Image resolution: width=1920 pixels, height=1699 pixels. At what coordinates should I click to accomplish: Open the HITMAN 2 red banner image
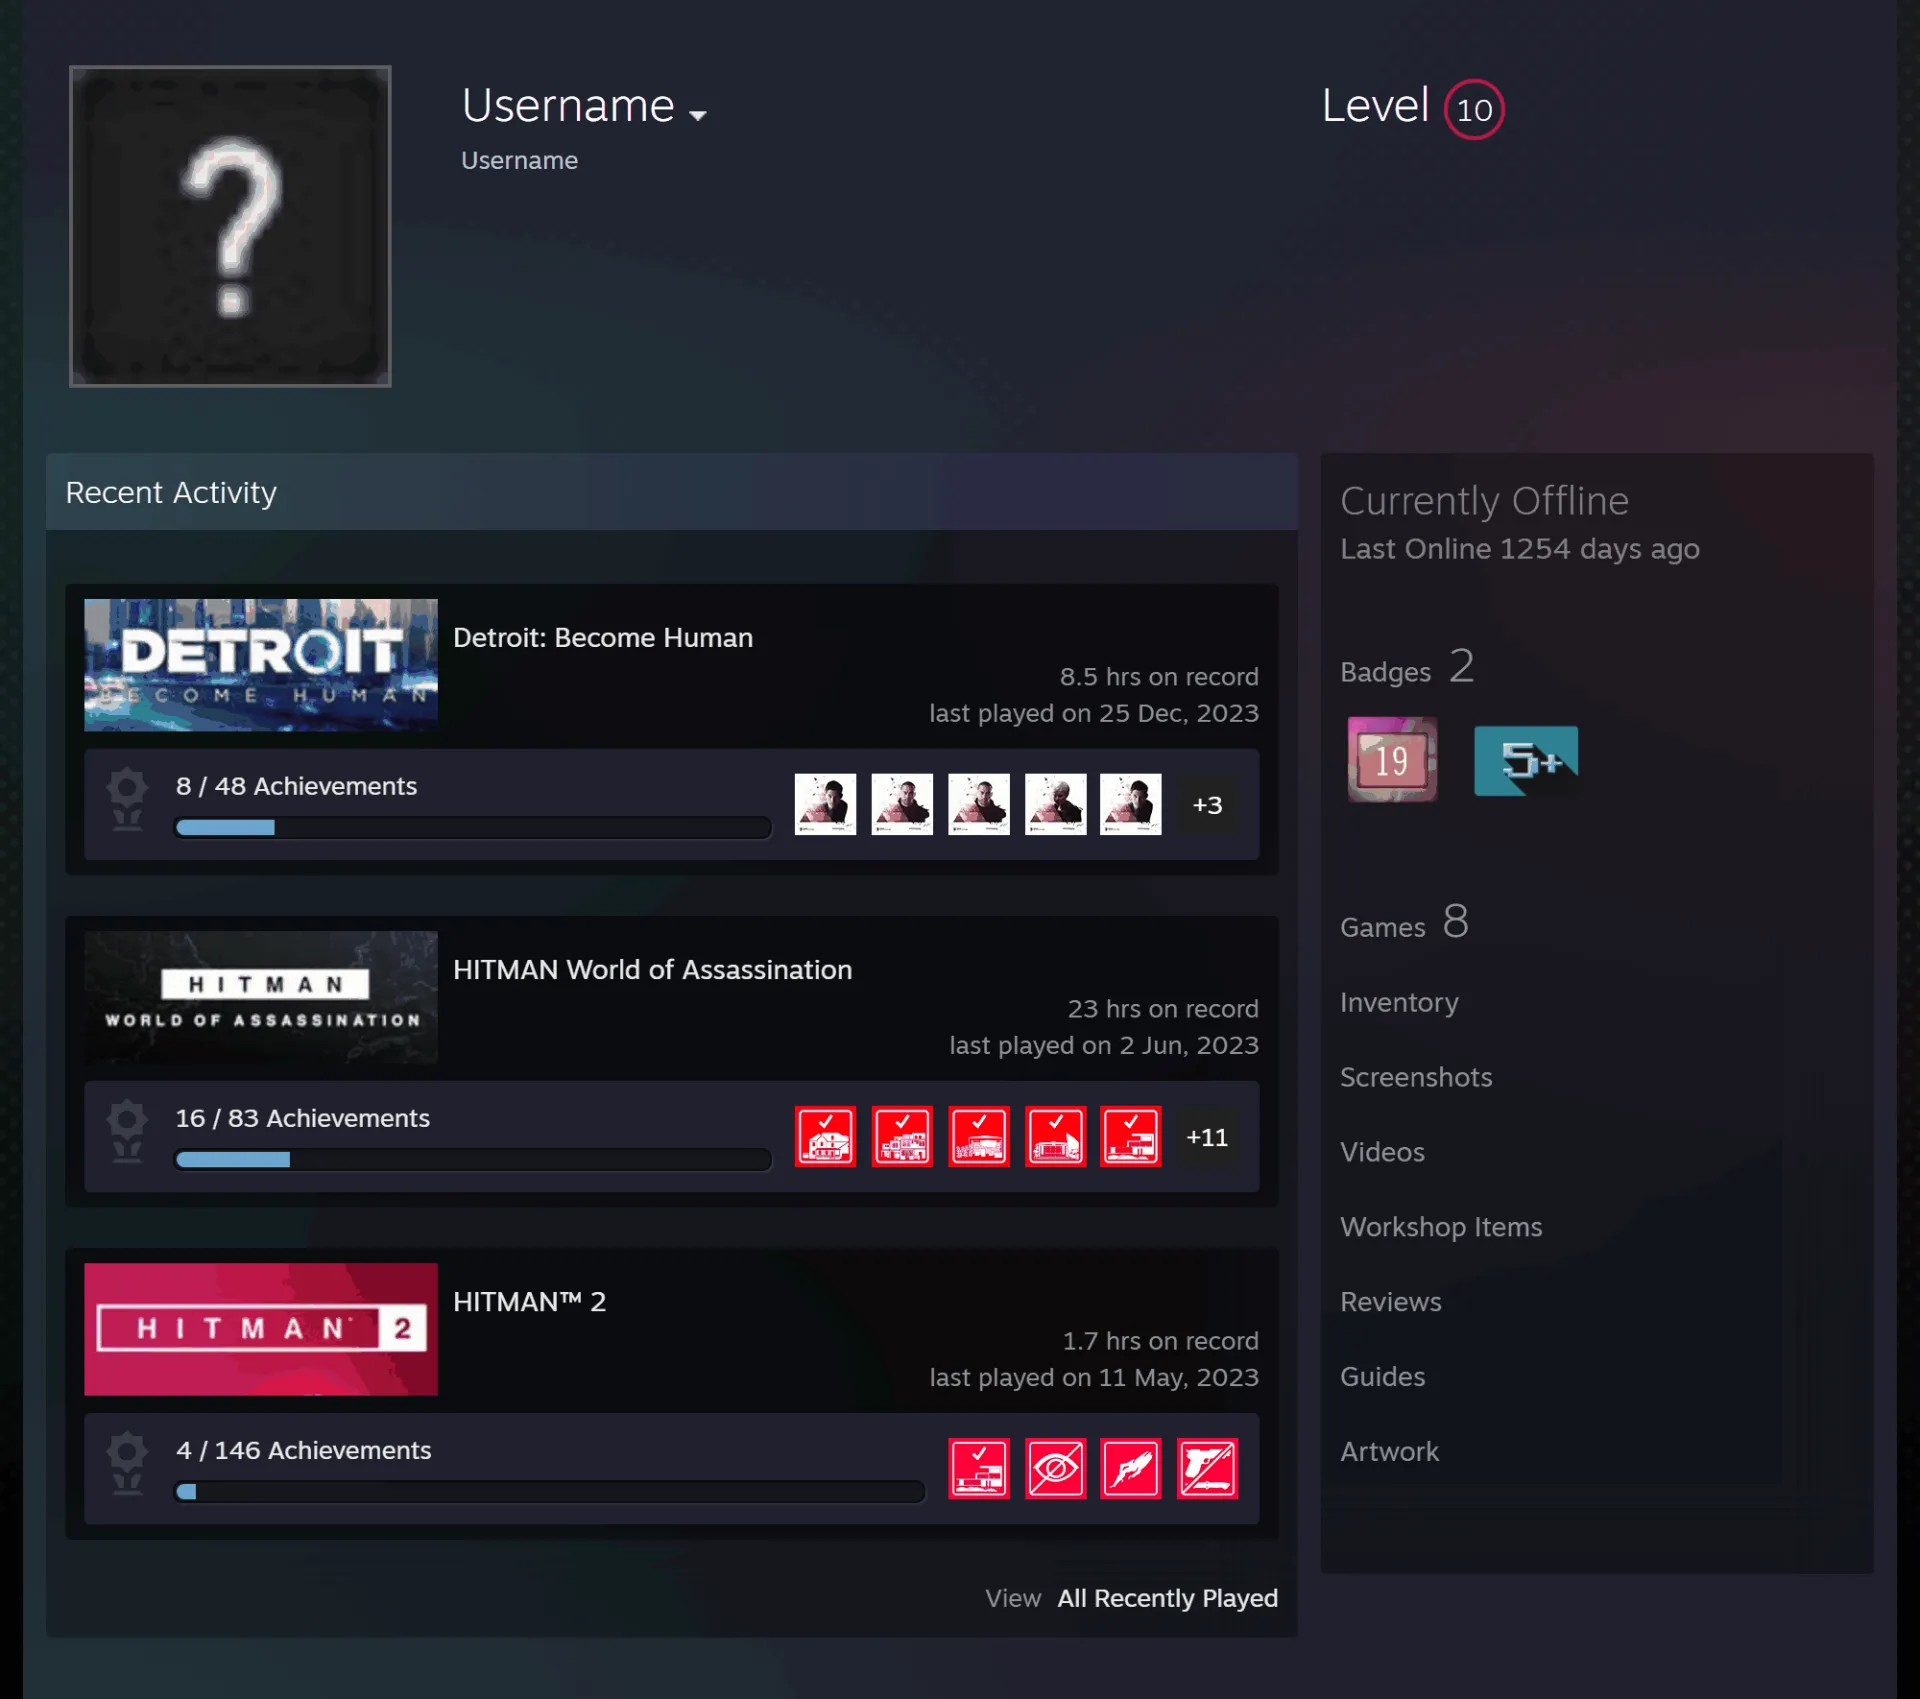(x=261, y=1329)
